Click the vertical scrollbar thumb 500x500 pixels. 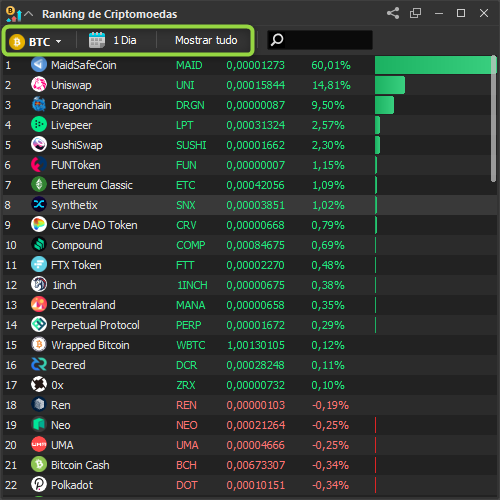pyautogui.click(x=494, y=119)
